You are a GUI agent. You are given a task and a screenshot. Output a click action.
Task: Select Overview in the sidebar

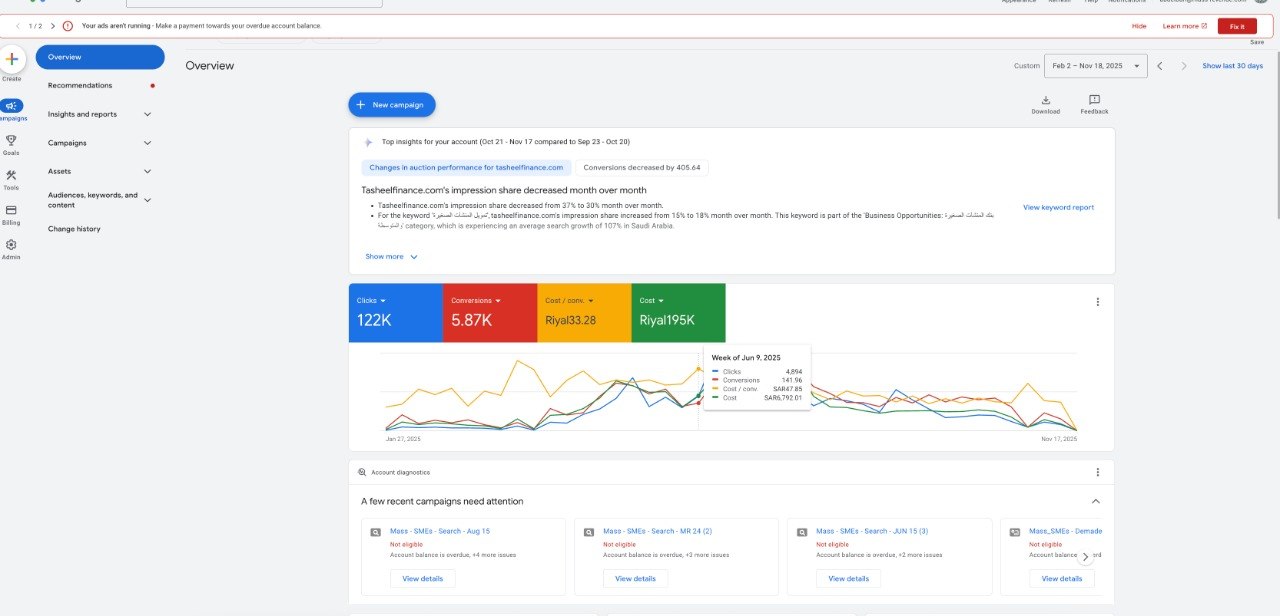pos(100,57)
